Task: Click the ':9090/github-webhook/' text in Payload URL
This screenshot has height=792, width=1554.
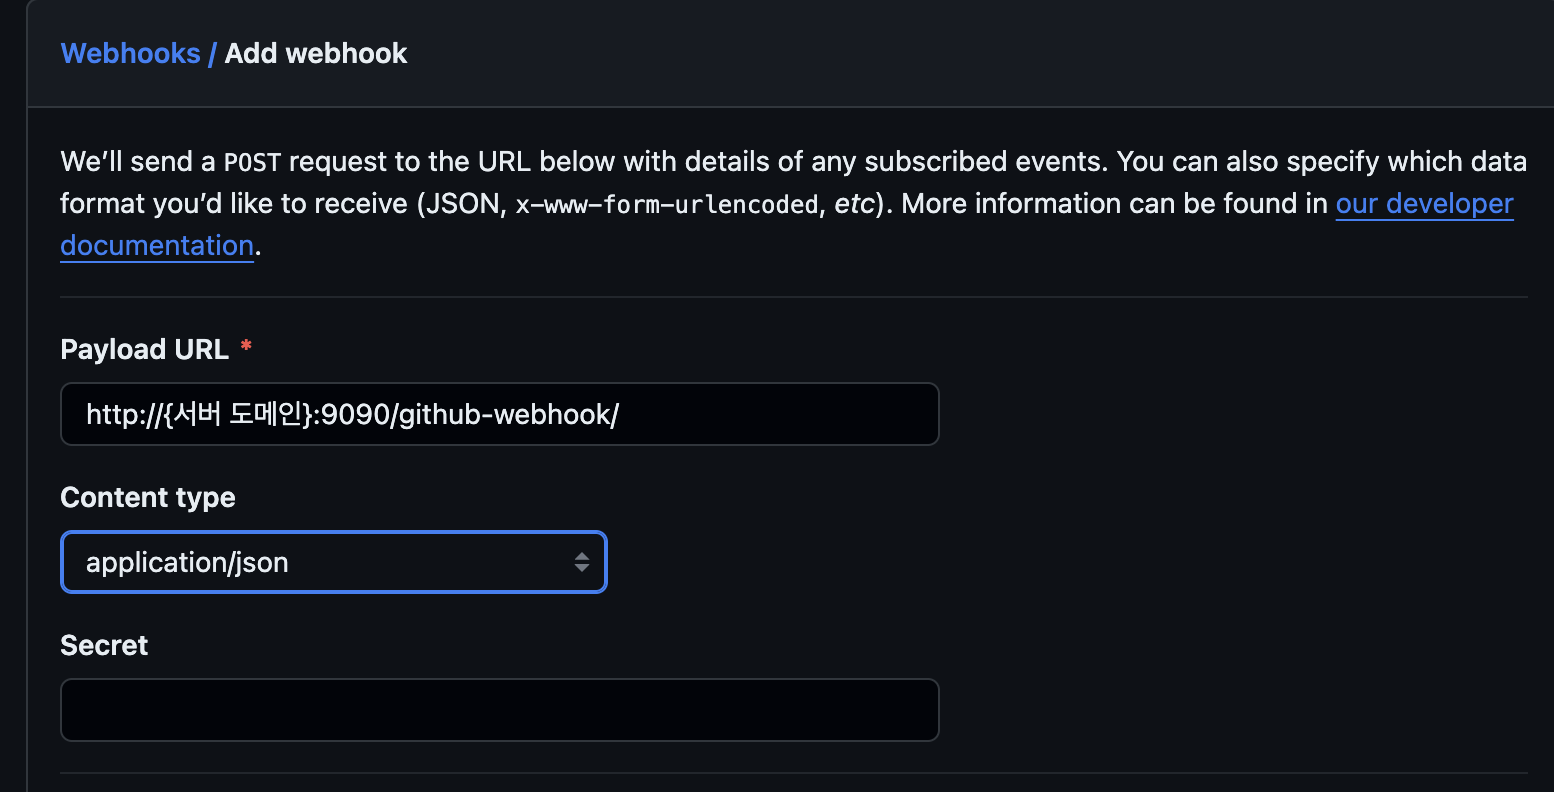Action: click(x=468, y=415)
